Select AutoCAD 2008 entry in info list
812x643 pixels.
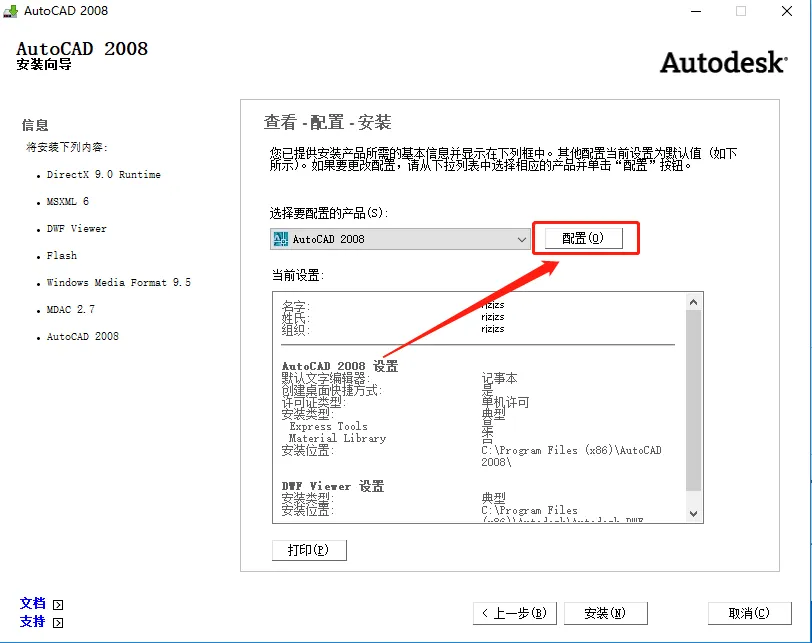82,336
